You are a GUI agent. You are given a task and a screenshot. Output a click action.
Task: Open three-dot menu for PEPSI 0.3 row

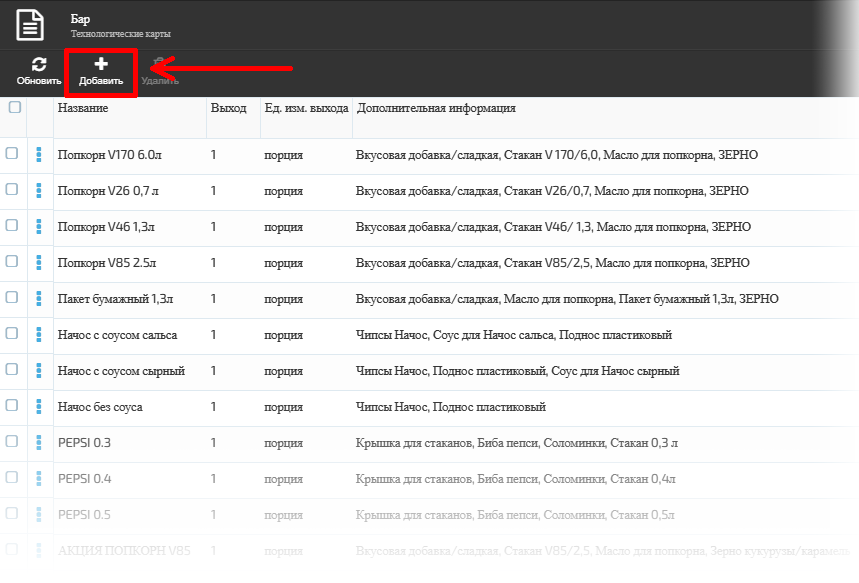(x=40, y=443)
